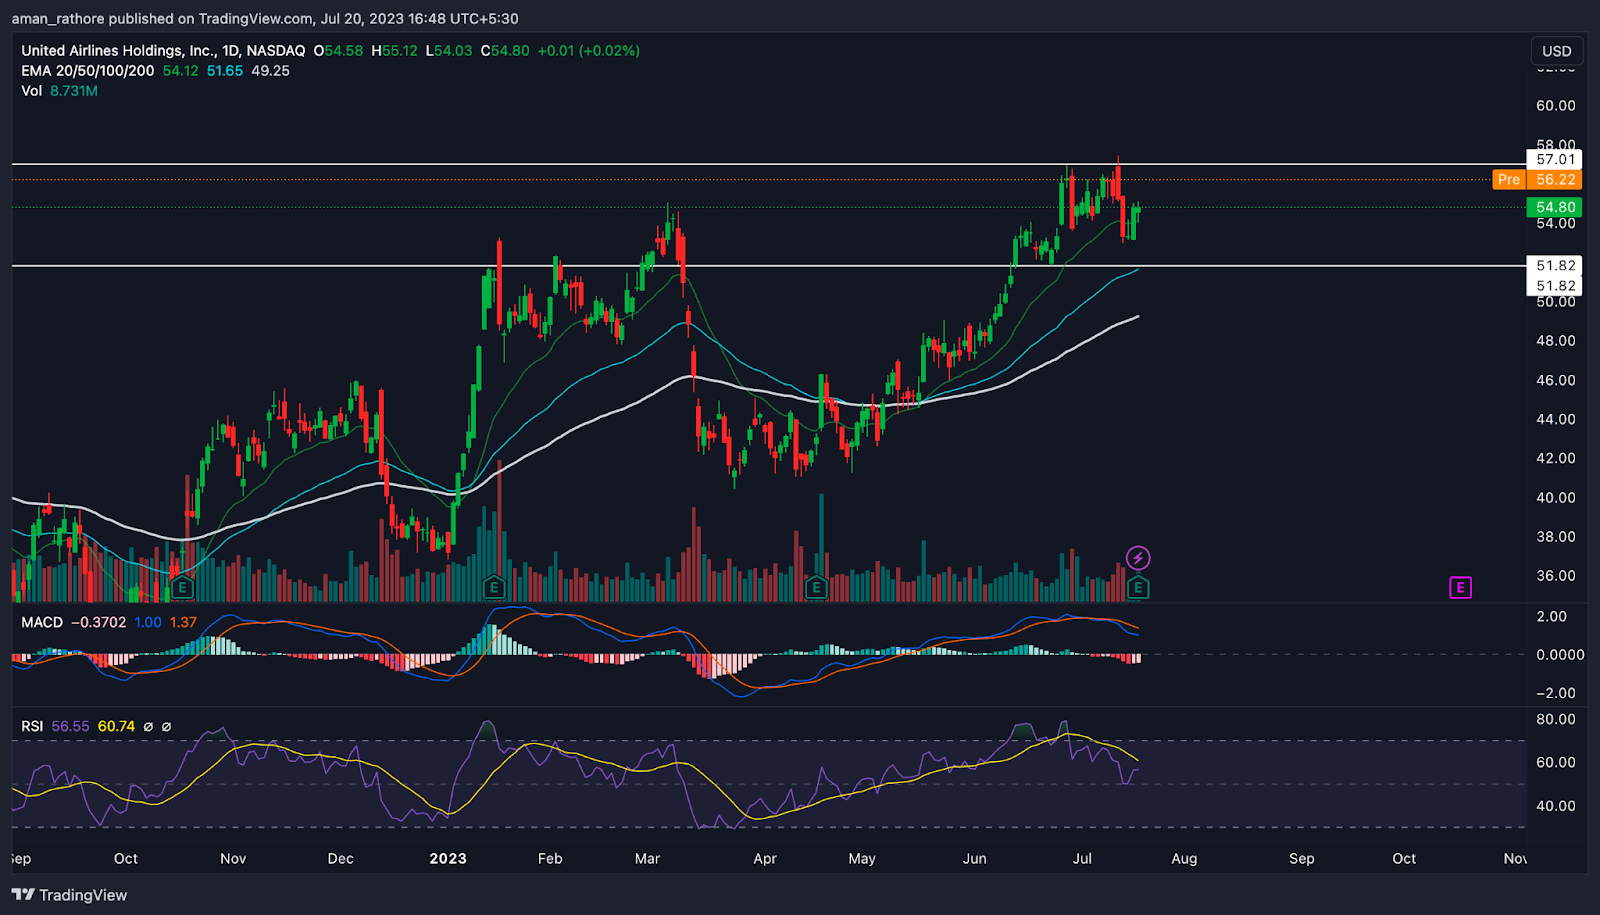This screenshot has height=915, width=1600.
Task: Open the USD currency selector
Action: 1556,51
